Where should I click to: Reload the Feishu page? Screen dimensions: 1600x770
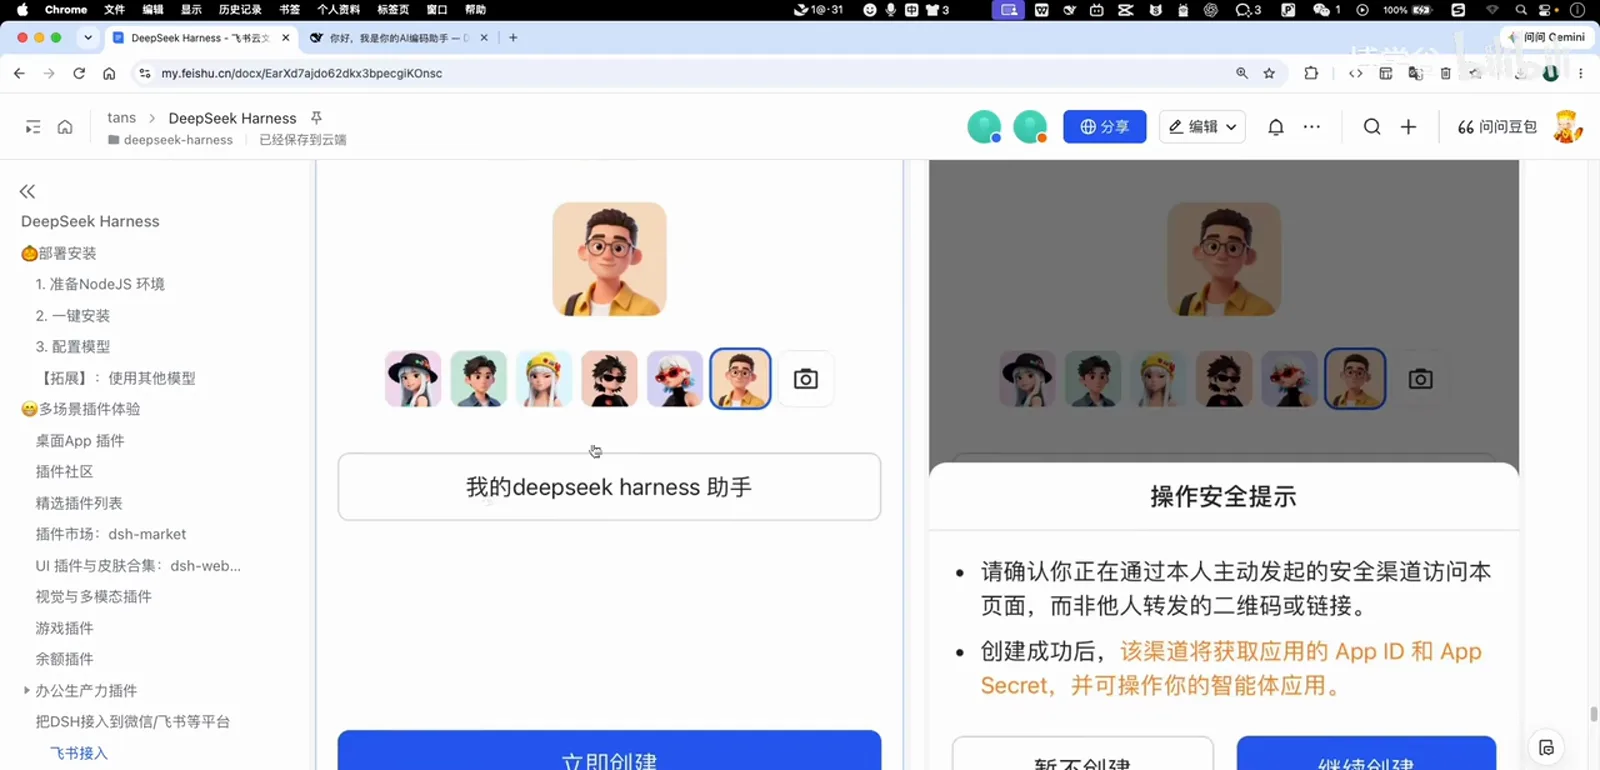(x=79, y=73)
